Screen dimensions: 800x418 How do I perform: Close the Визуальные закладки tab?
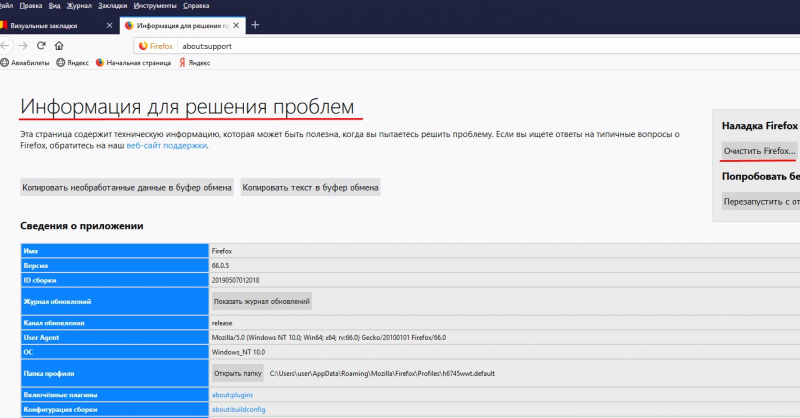click(109, 26)
